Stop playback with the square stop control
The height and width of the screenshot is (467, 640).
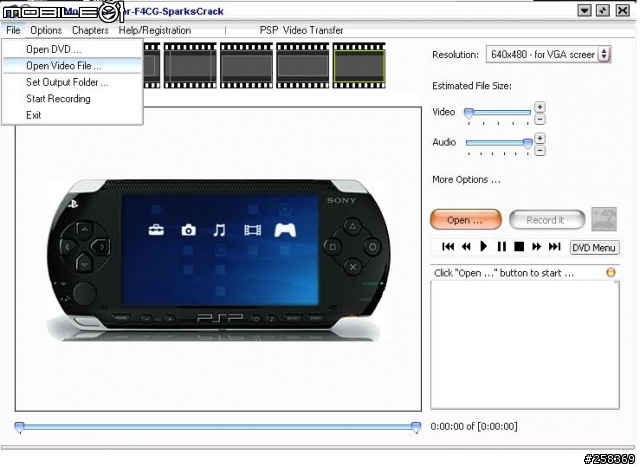click(519, 246)
